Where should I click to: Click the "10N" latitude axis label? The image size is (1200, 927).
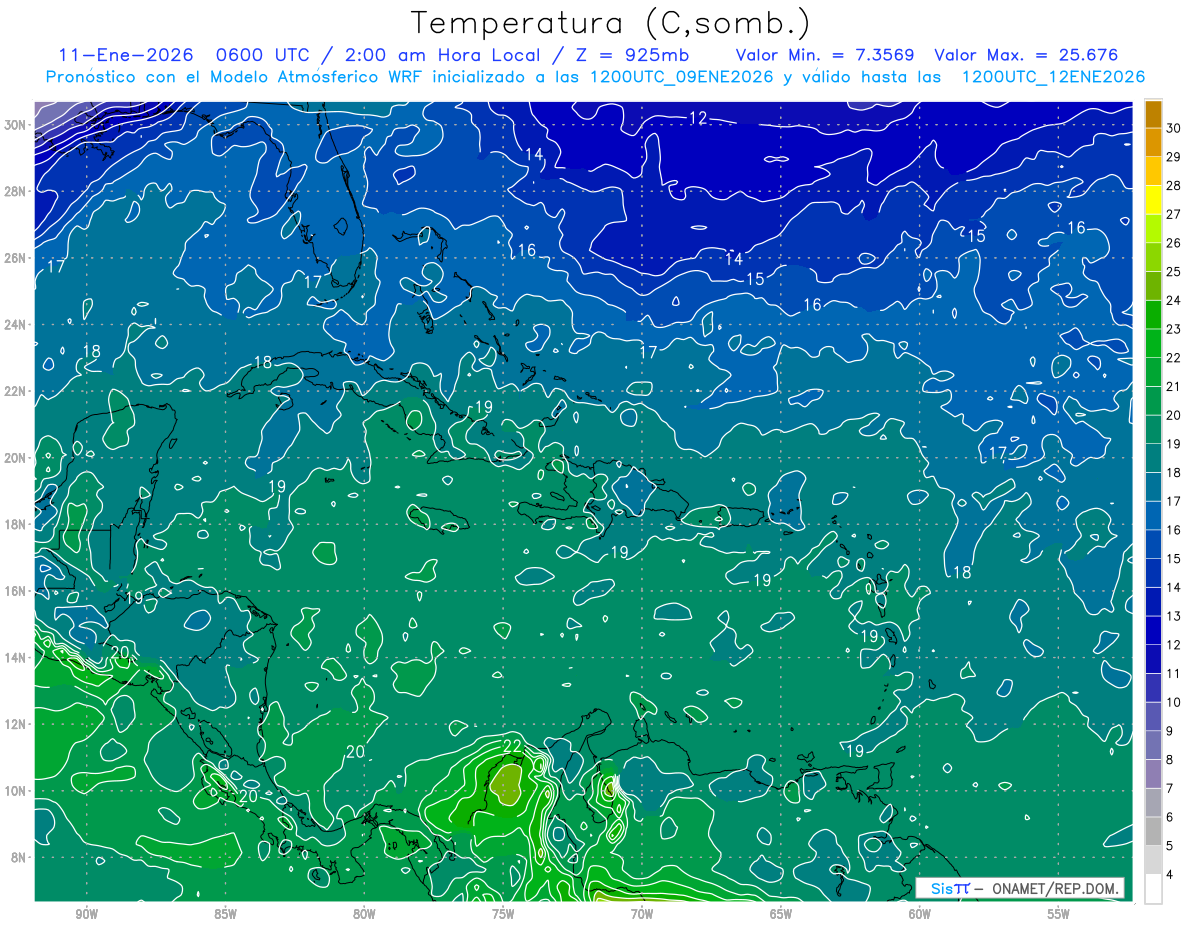coord(15,791)
